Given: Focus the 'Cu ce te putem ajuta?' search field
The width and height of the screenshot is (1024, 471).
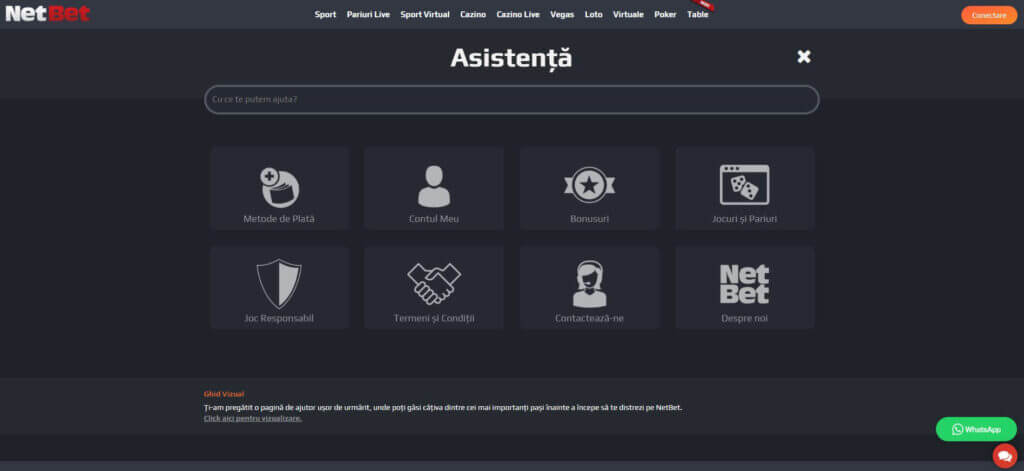Looking at the screenshot, I should click(512, 100).
